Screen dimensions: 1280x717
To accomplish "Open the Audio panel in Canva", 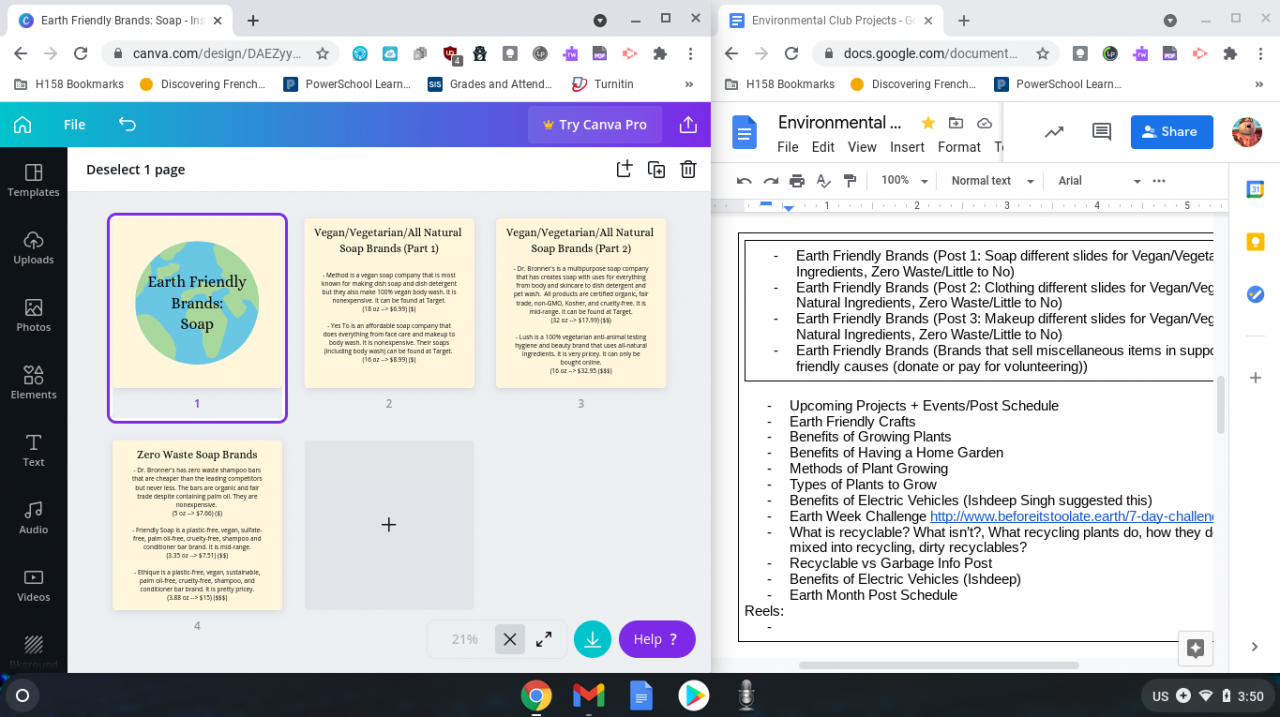I will click(34, 518).
